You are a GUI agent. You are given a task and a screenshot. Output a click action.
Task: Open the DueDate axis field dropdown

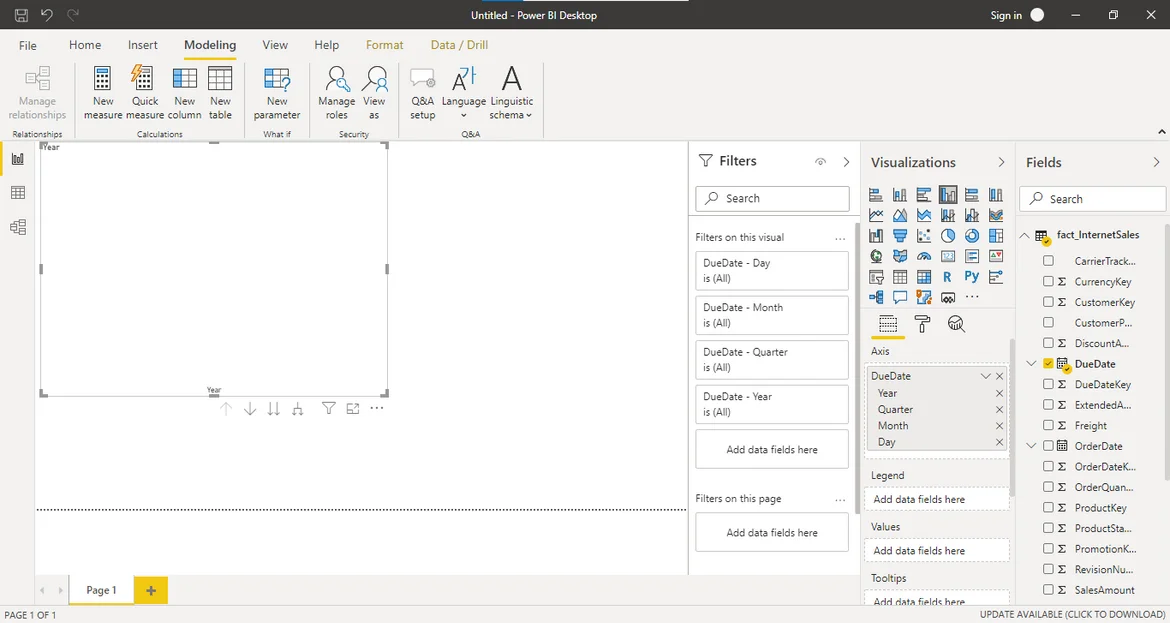(x=985, y=376)
